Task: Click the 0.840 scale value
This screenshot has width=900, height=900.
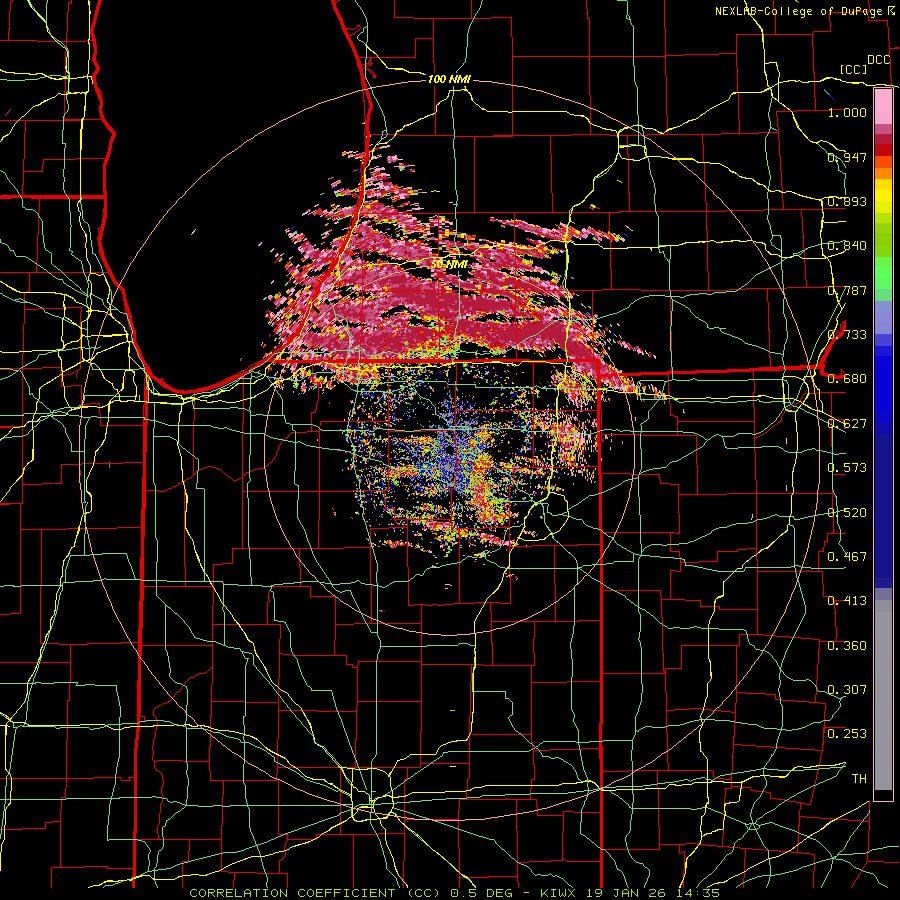Action: pyautogui.click(x=847, y=246)
